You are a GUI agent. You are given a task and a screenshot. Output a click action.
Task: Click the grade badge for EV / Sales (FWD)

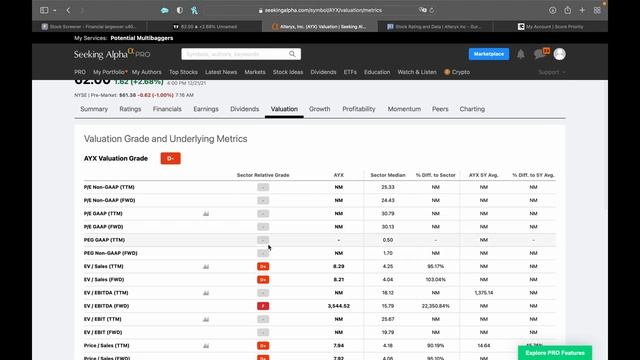263,280
